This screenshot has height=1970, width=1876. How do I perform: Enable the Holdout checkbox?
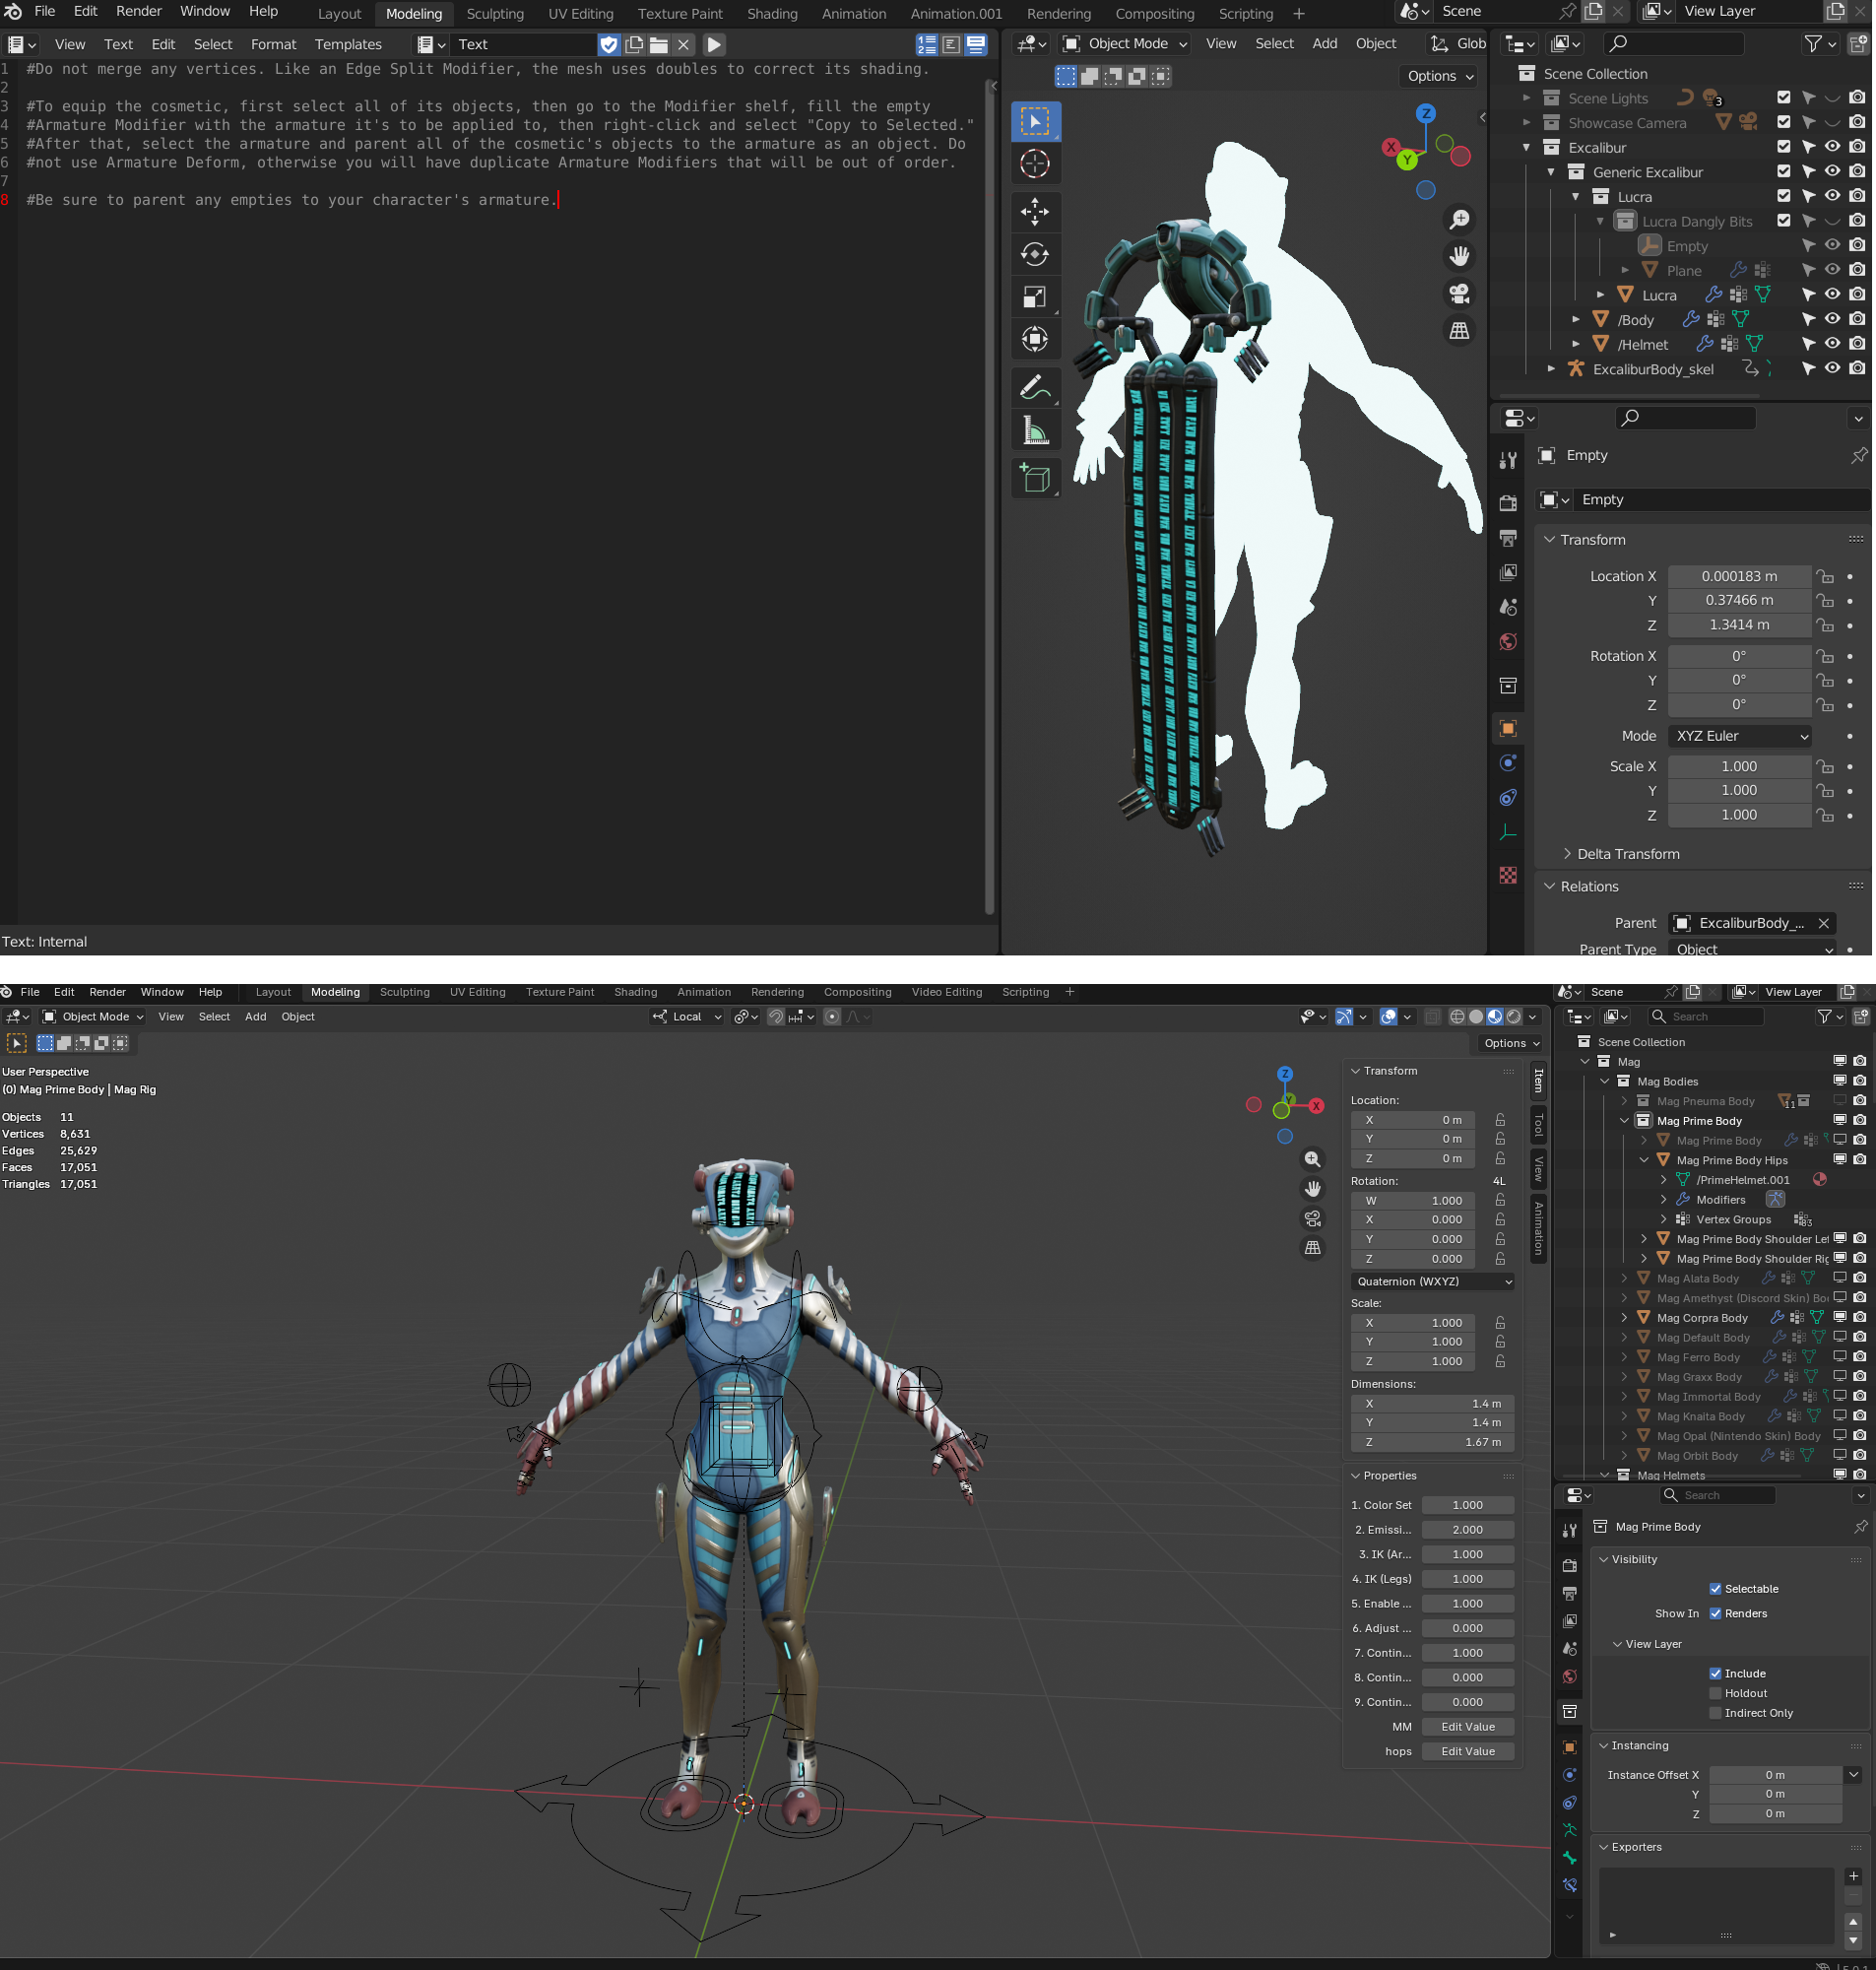pos(1715,1693)
